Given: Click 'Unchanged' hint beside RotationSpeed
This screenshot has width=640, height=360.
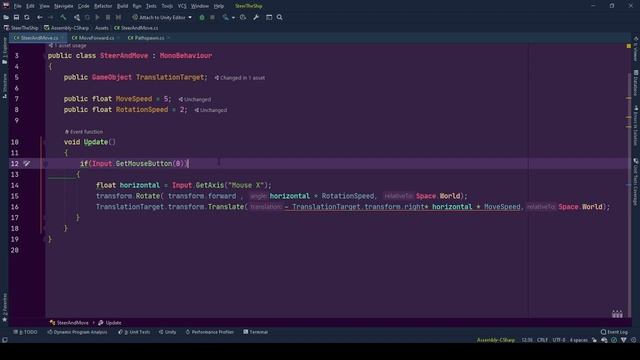Looking at the screenshot, I should (211, 110).
